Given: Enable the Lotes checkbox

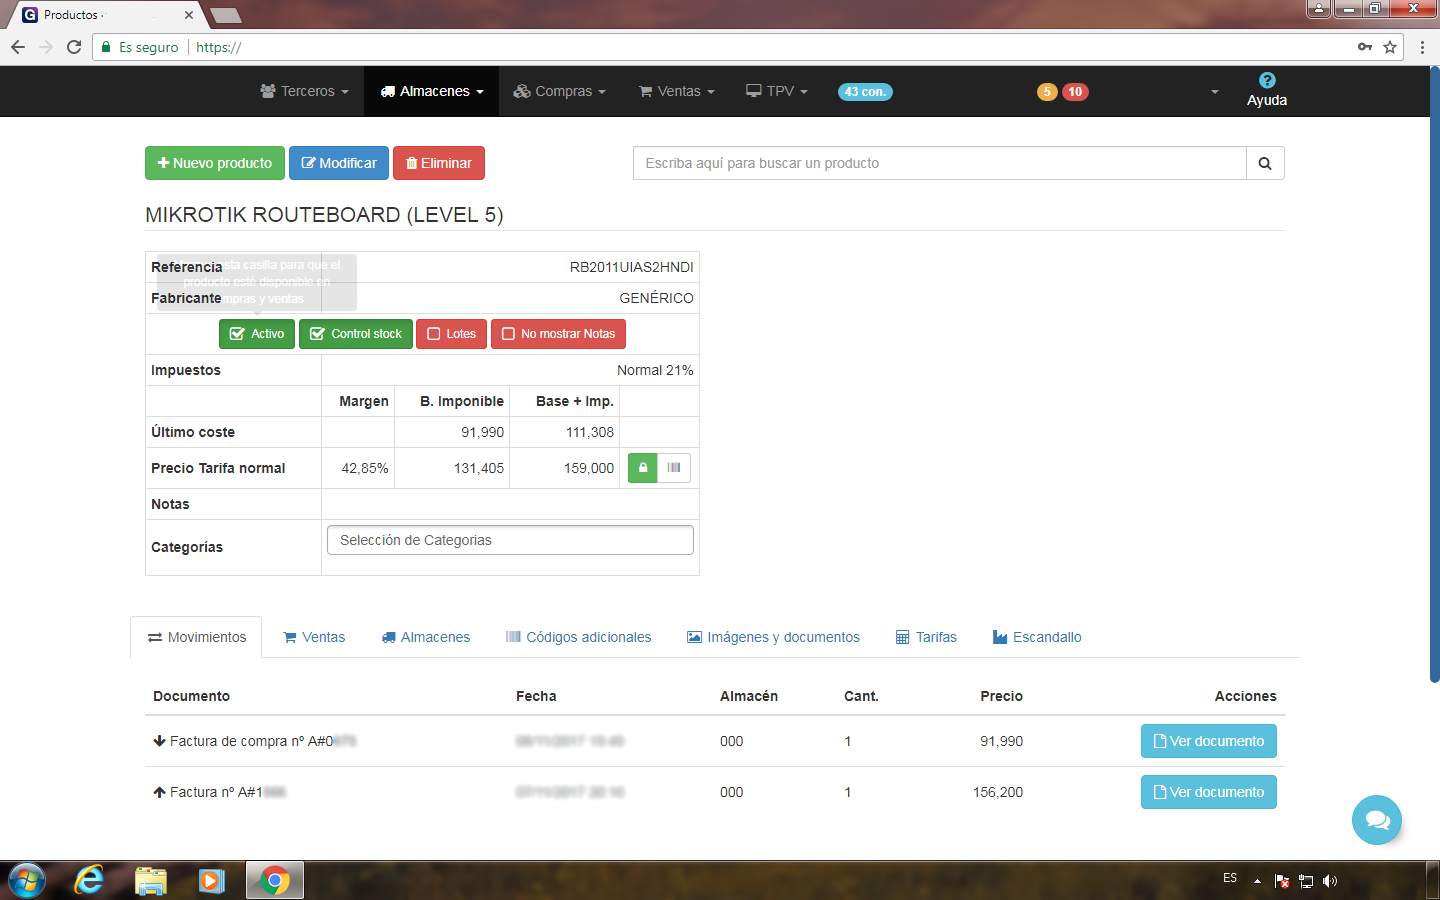Looking at the screenshot, I should tap(451, 334).
